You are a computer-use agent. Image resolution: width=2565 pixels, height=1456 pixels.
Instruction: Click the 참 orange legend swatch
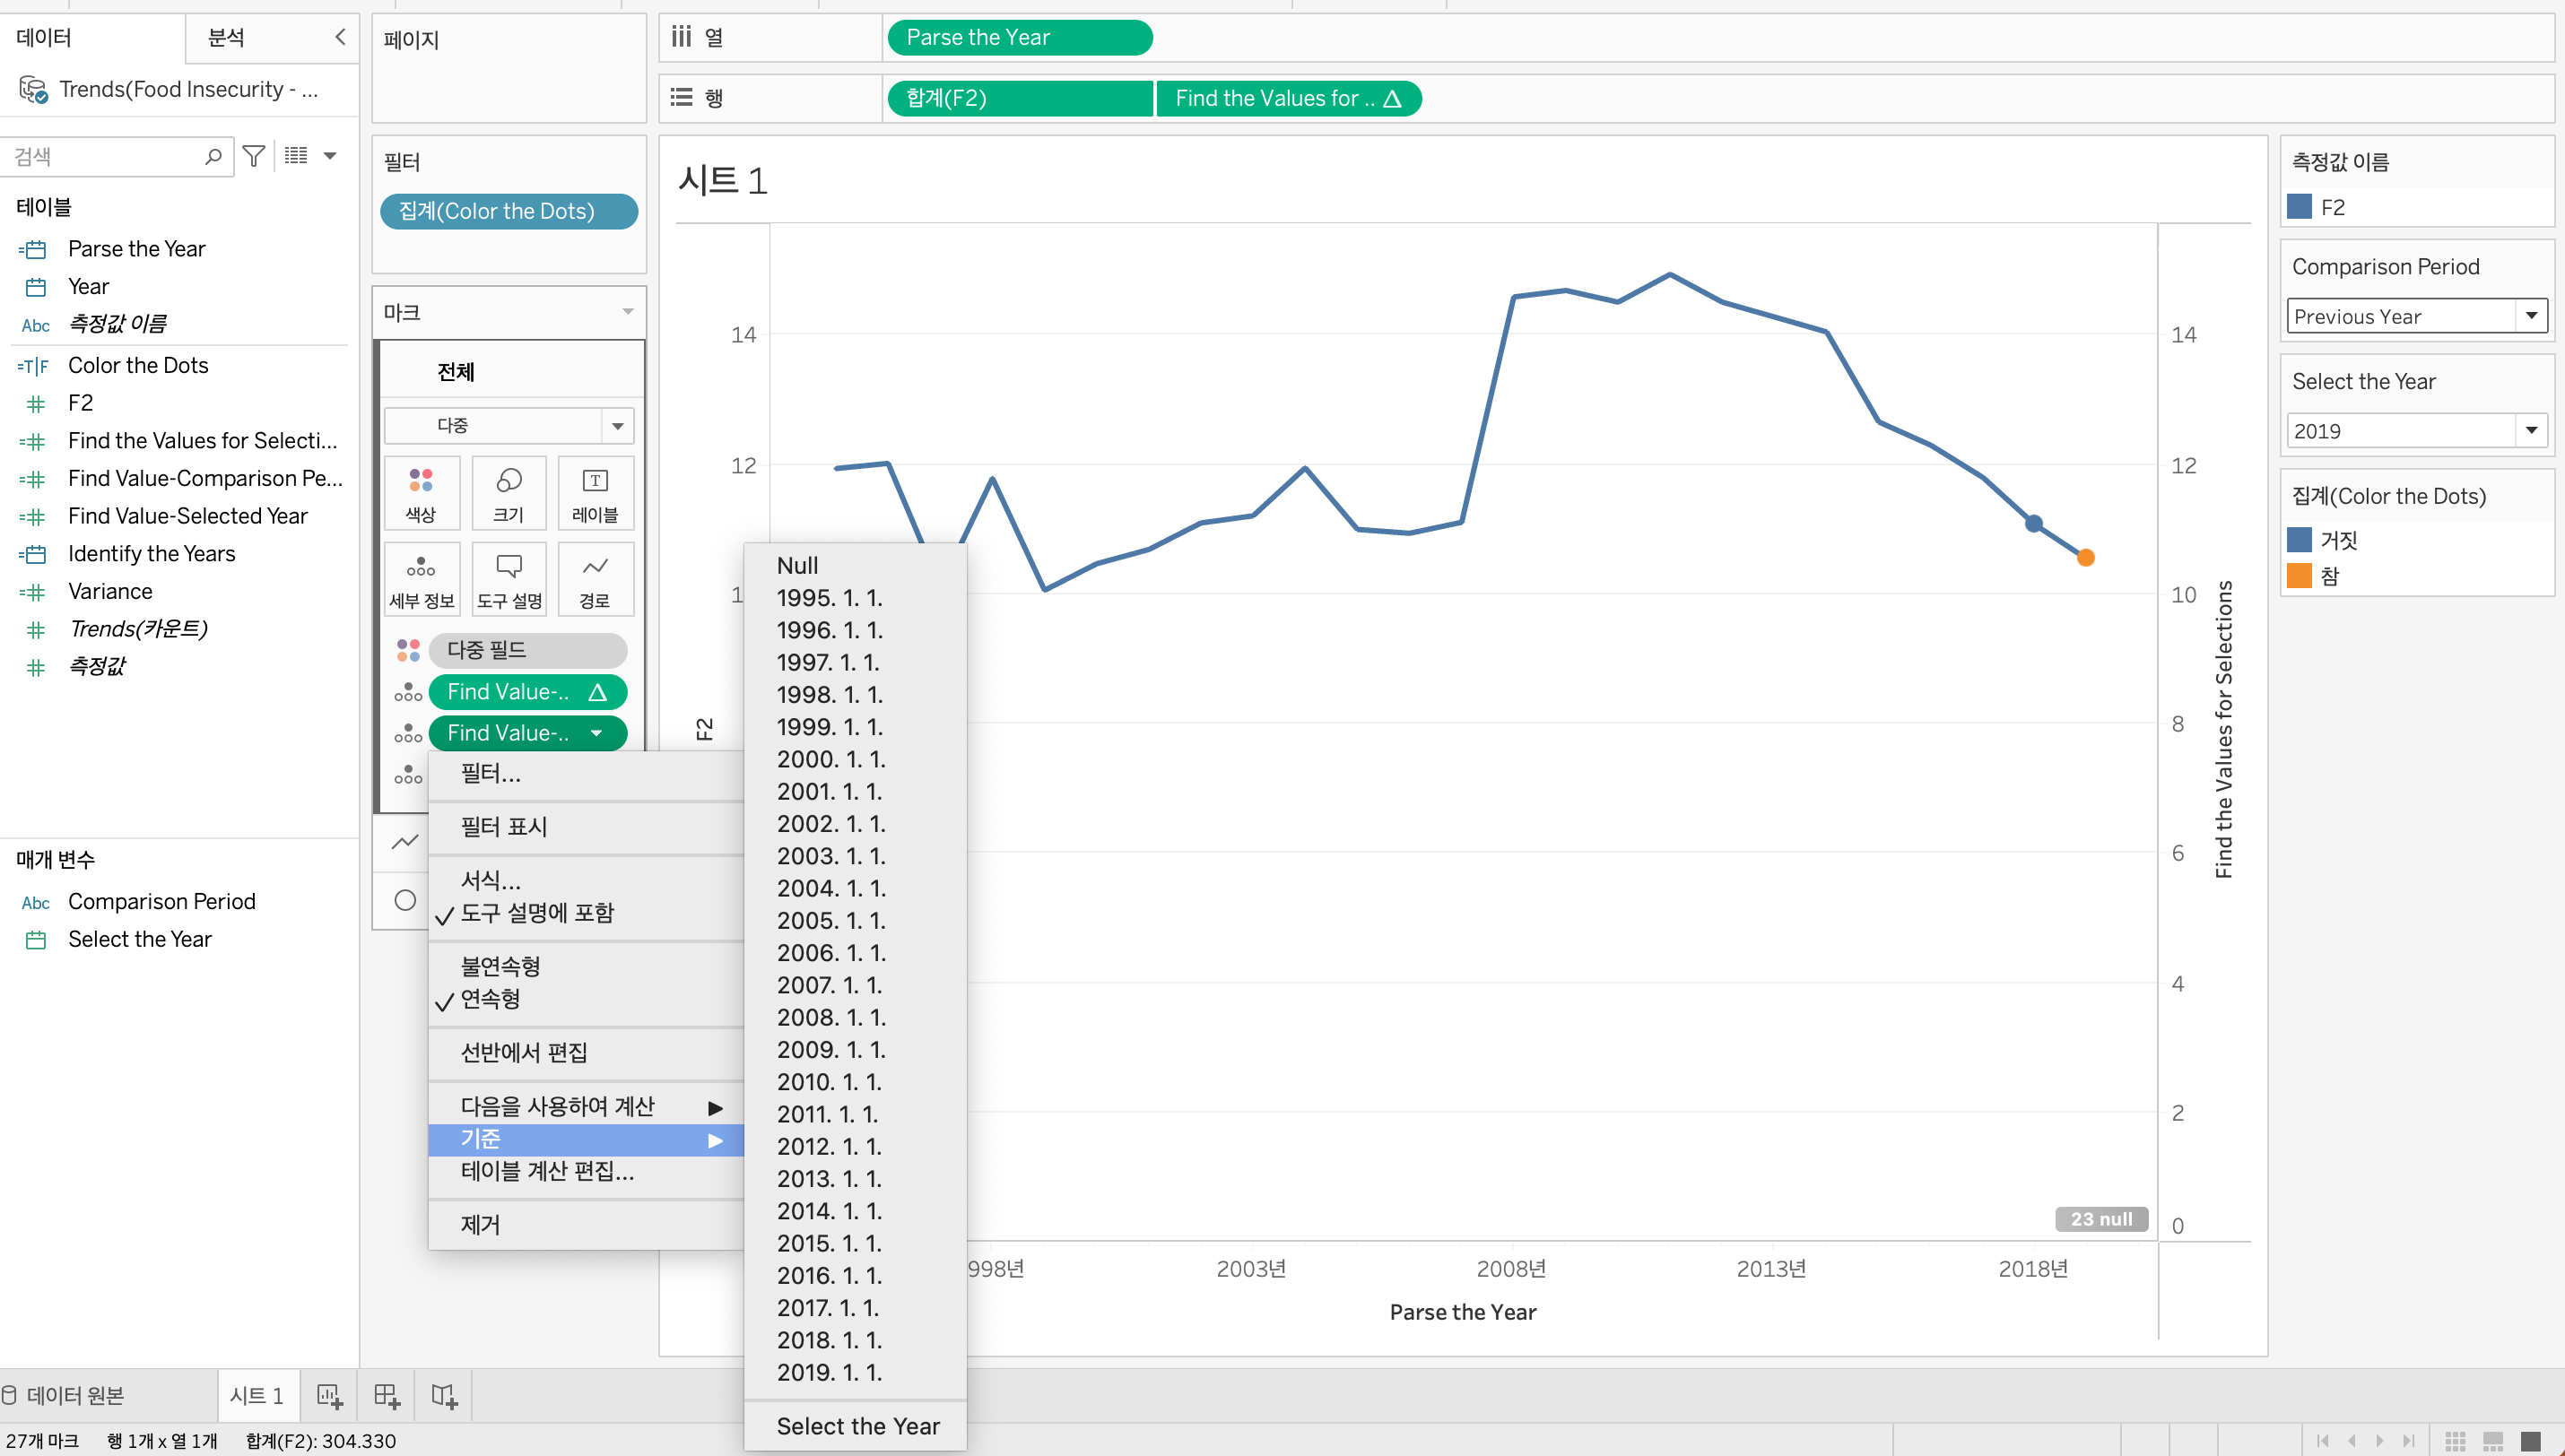pyautogui.click(x=2299, y=576)
